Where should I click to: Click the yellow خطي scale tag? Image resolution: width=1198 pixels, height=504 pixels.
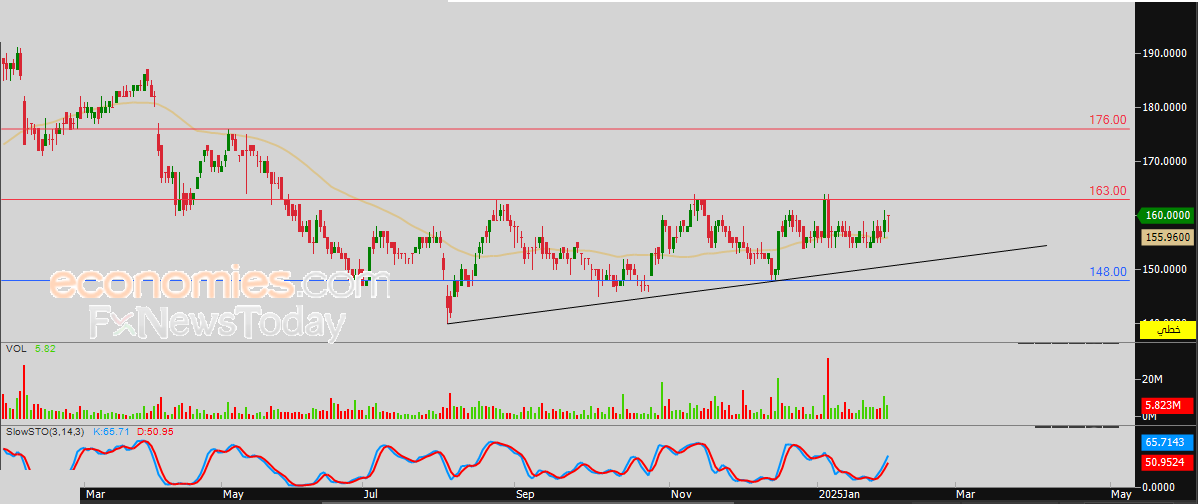pyautogui.click(x=1167, y=330)
